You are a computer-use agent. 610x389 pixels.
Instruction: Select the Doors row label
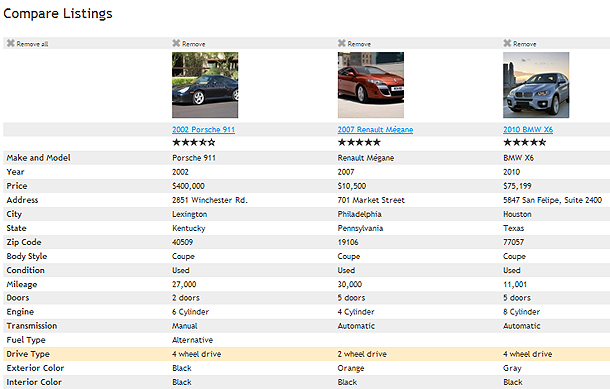point(18,298)
